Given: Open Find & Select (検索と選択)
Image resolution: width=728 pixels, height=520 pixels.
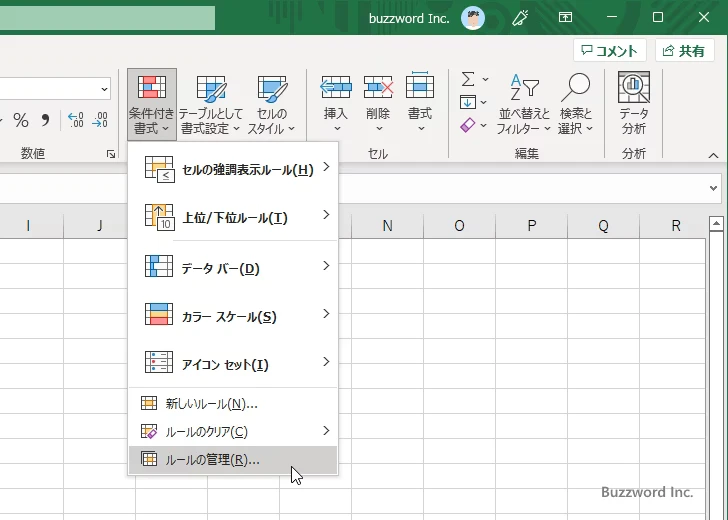Looking at the screenshot, I should tap(576, 104).
